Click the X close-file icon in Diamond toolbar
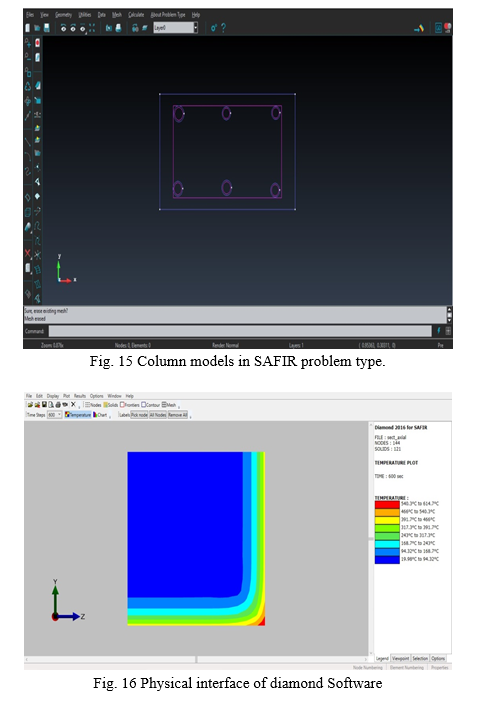 click(x=73, y=405)
